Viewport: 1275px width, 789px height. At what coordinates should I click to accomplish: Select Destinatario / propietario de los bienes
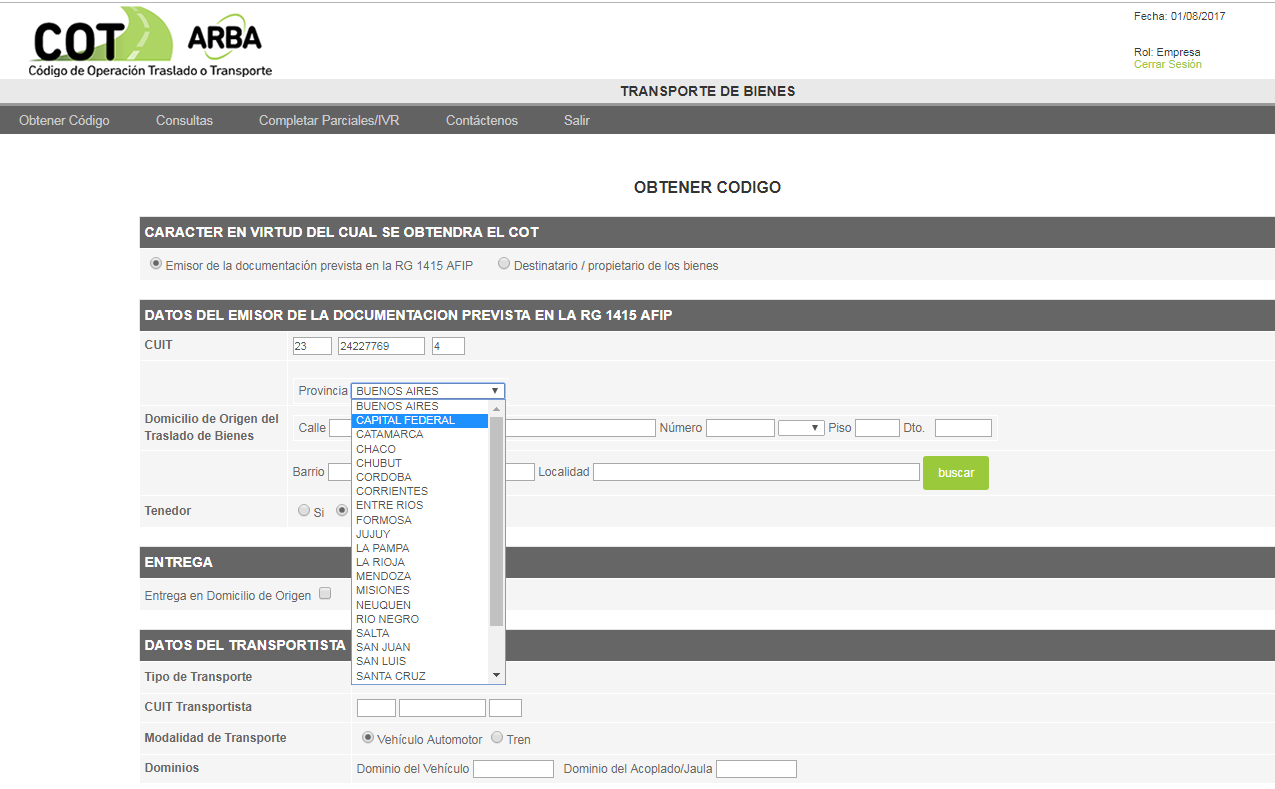coord(504,265)
